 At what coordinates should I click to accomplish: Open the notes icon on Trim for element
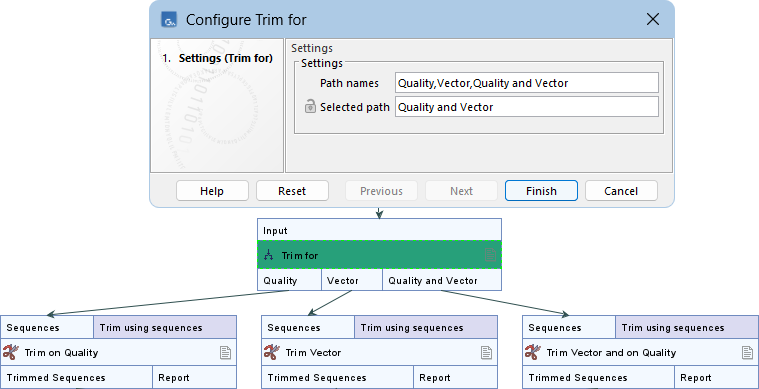point(490,254)
